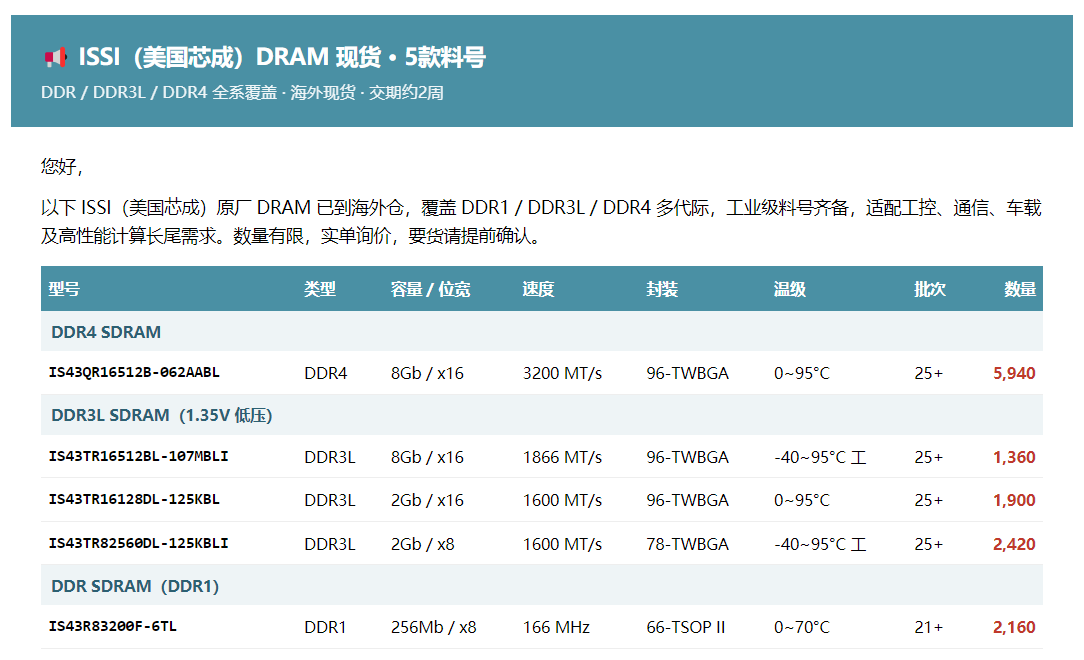Click the '型号' column header

64,289
